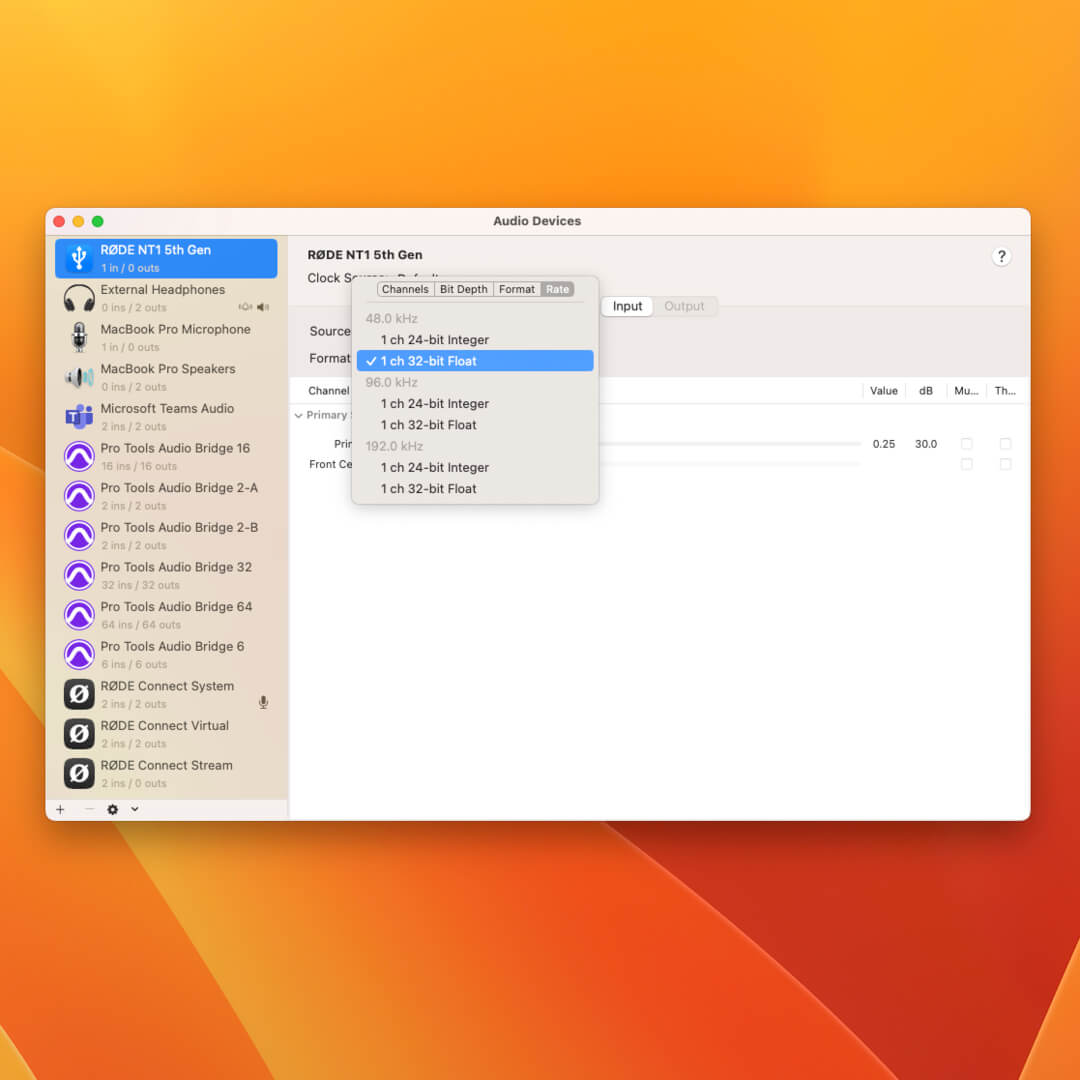Screen dimensions: 1080x1080
Task: Choose 1 ch 24-bit Integer under 96.0 kHz
Action: click(434, 404)
